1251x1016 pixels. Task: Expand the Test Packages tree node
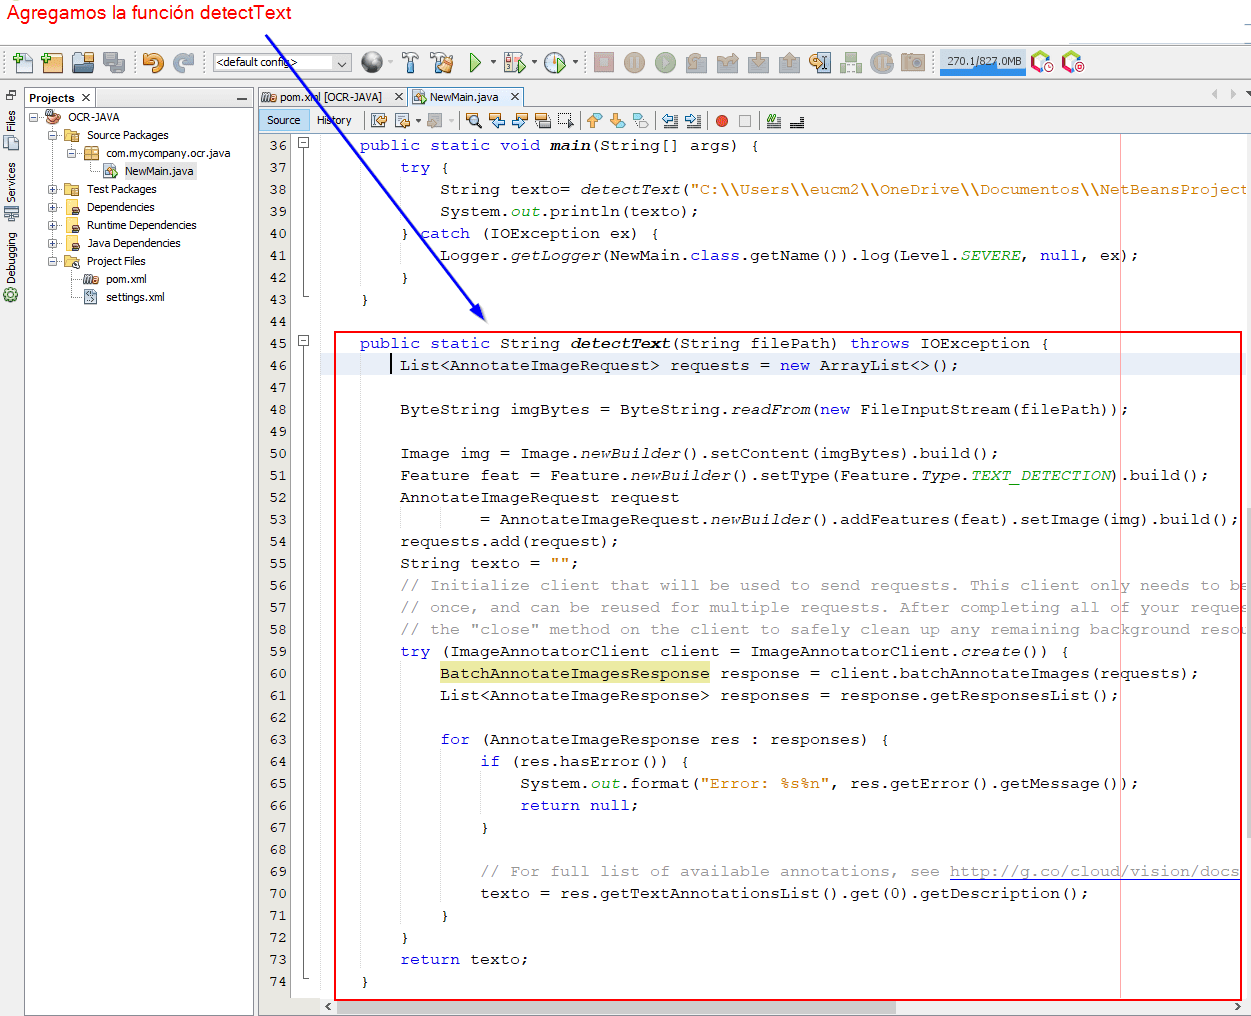(53, 189)
